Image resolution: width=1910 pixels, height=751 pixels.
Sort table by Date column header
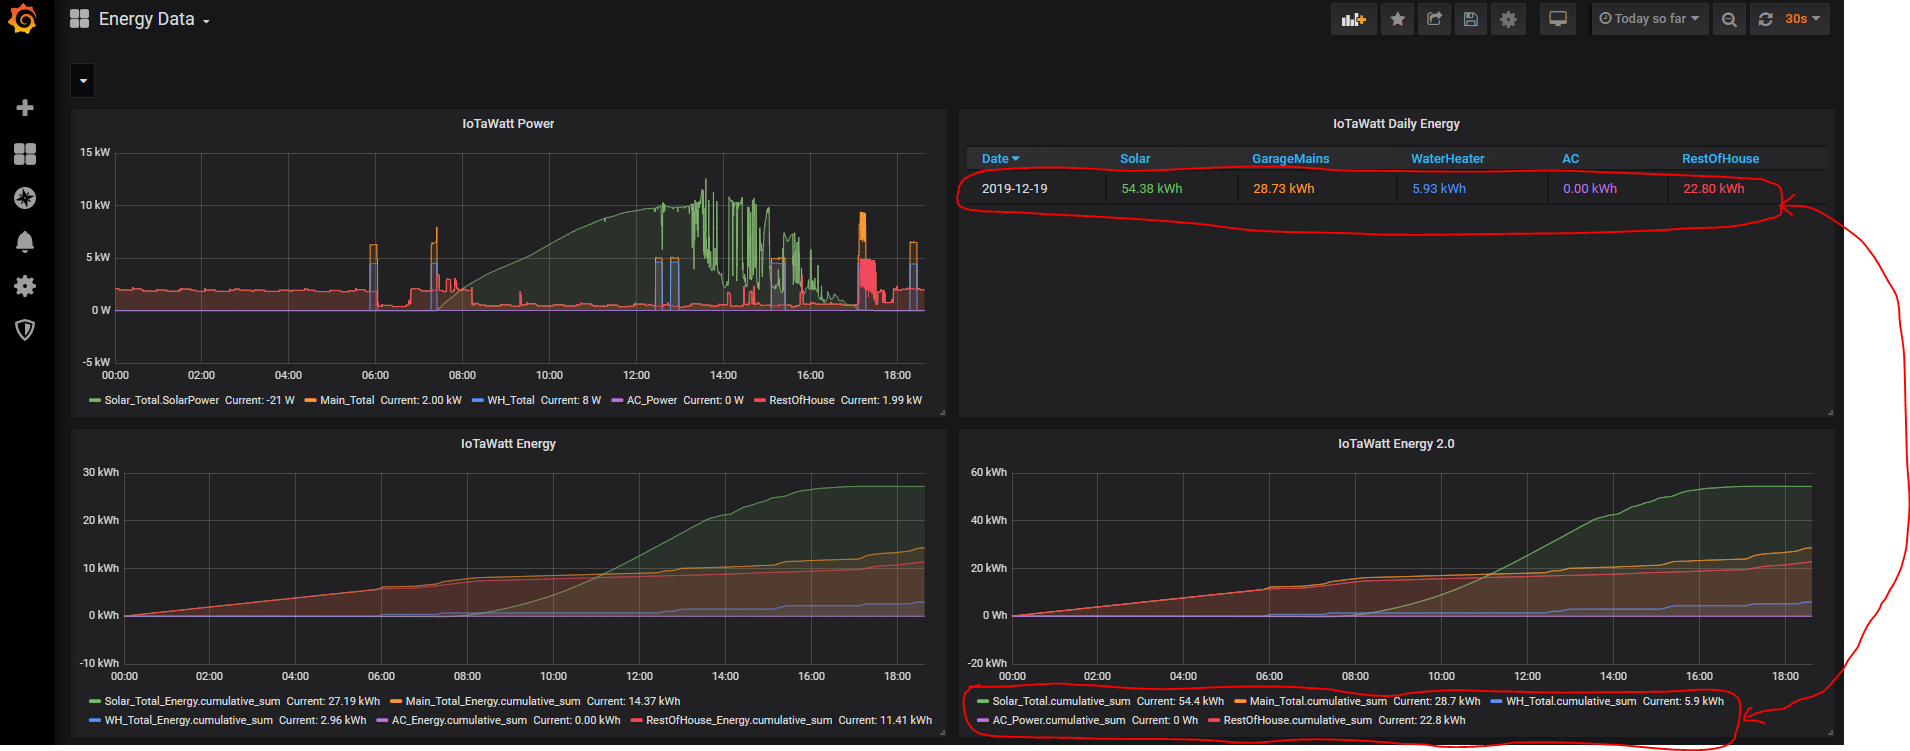click(1000, 159)
